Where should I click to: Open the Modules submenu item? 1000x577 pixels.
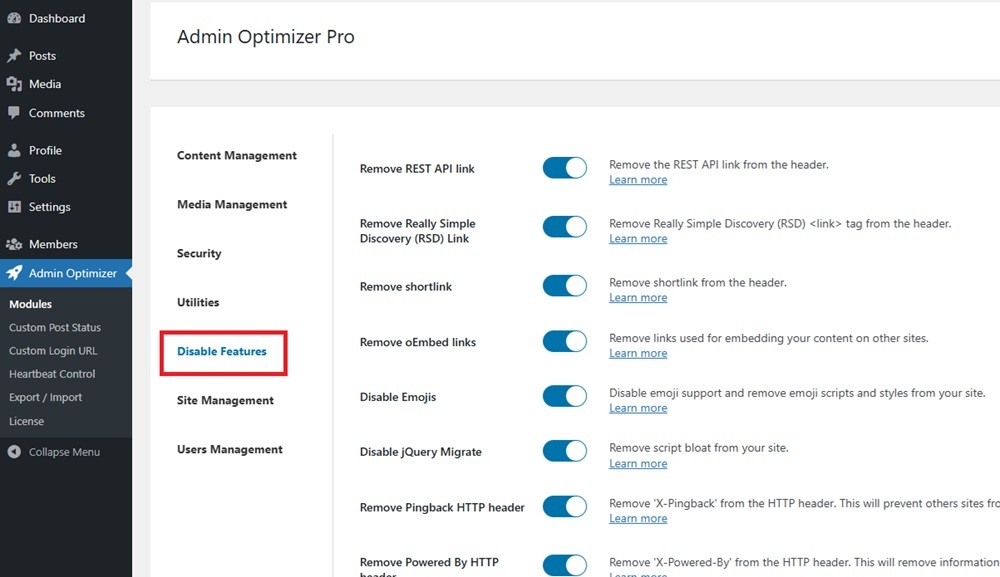coord(31,304)
